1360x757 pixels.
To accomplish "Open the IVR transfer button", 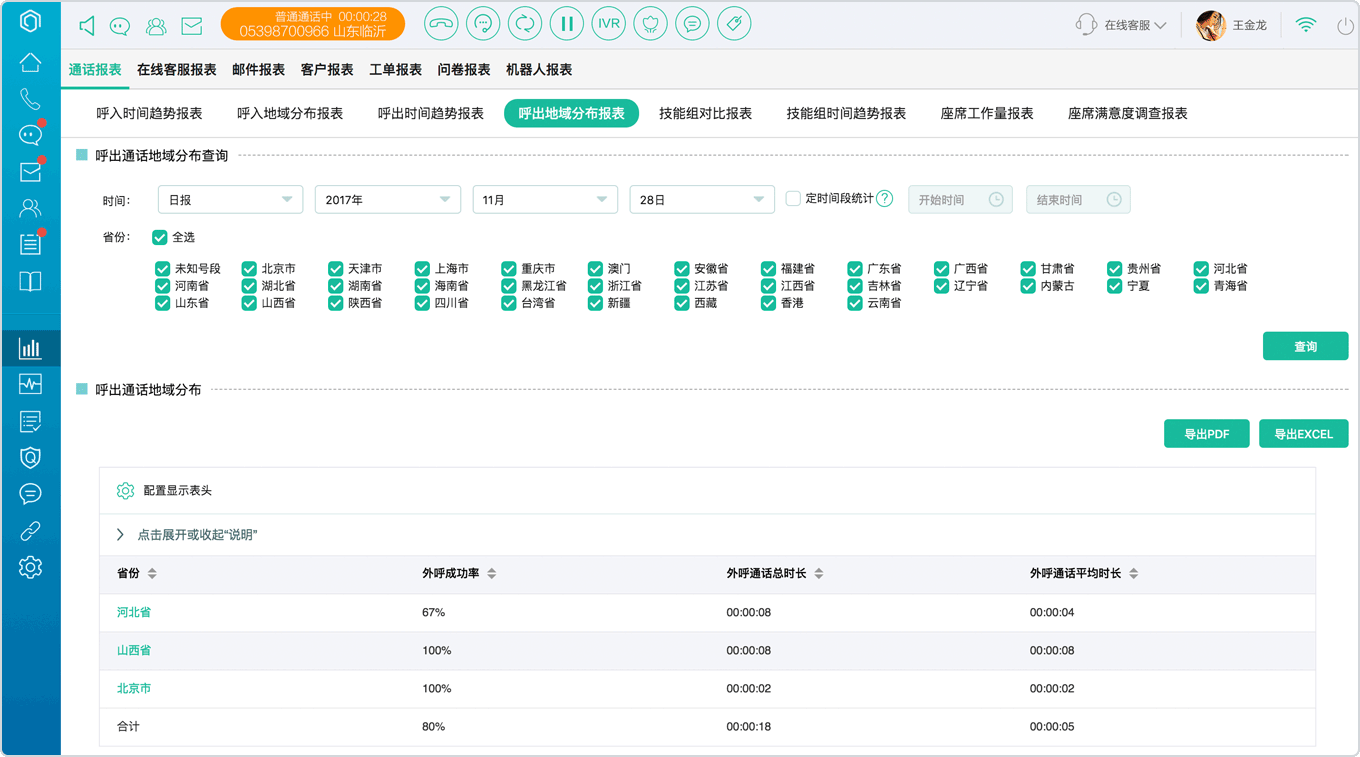I will point(608,24).
